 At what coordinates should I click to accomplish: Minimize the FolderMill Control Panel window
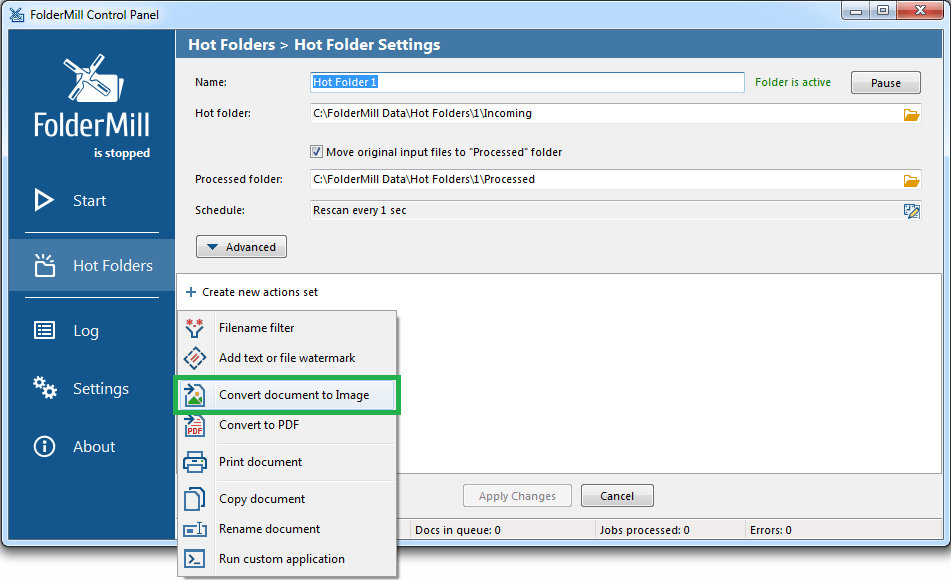[856, 11]
